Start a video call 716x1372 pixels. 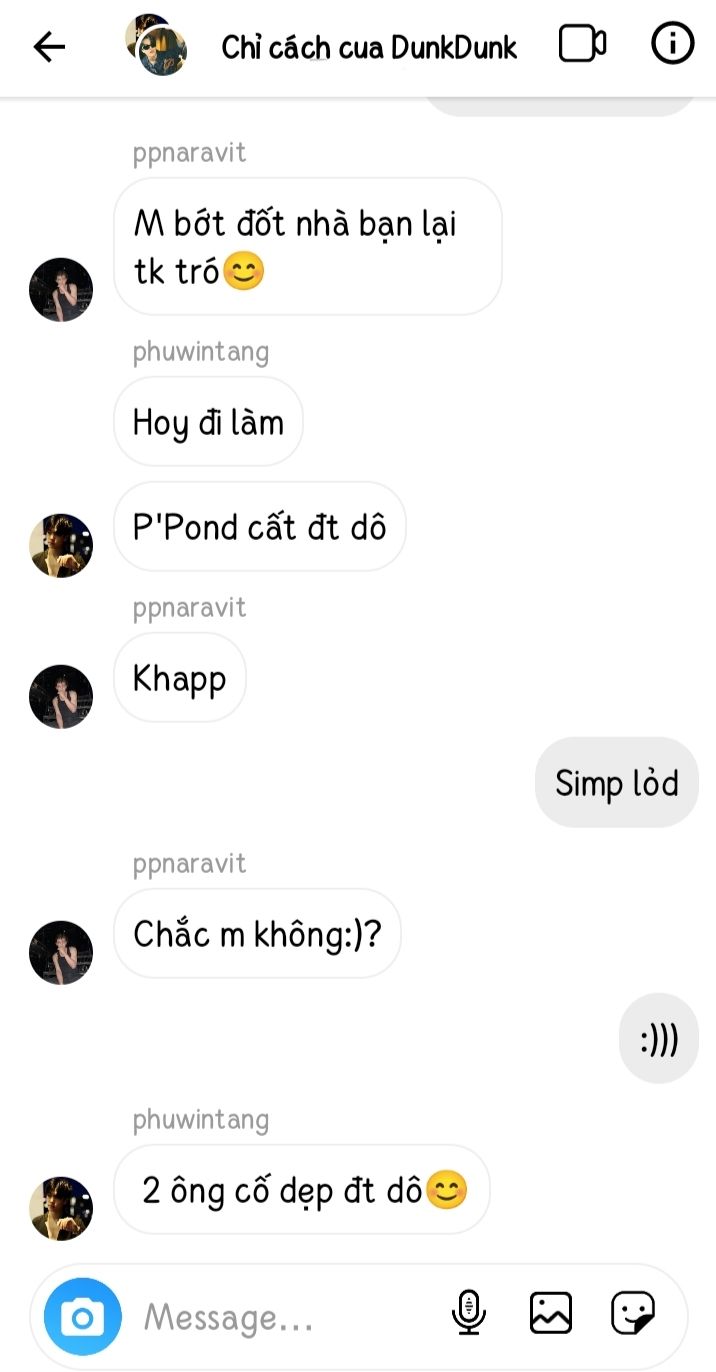click(x=582, y=44)
